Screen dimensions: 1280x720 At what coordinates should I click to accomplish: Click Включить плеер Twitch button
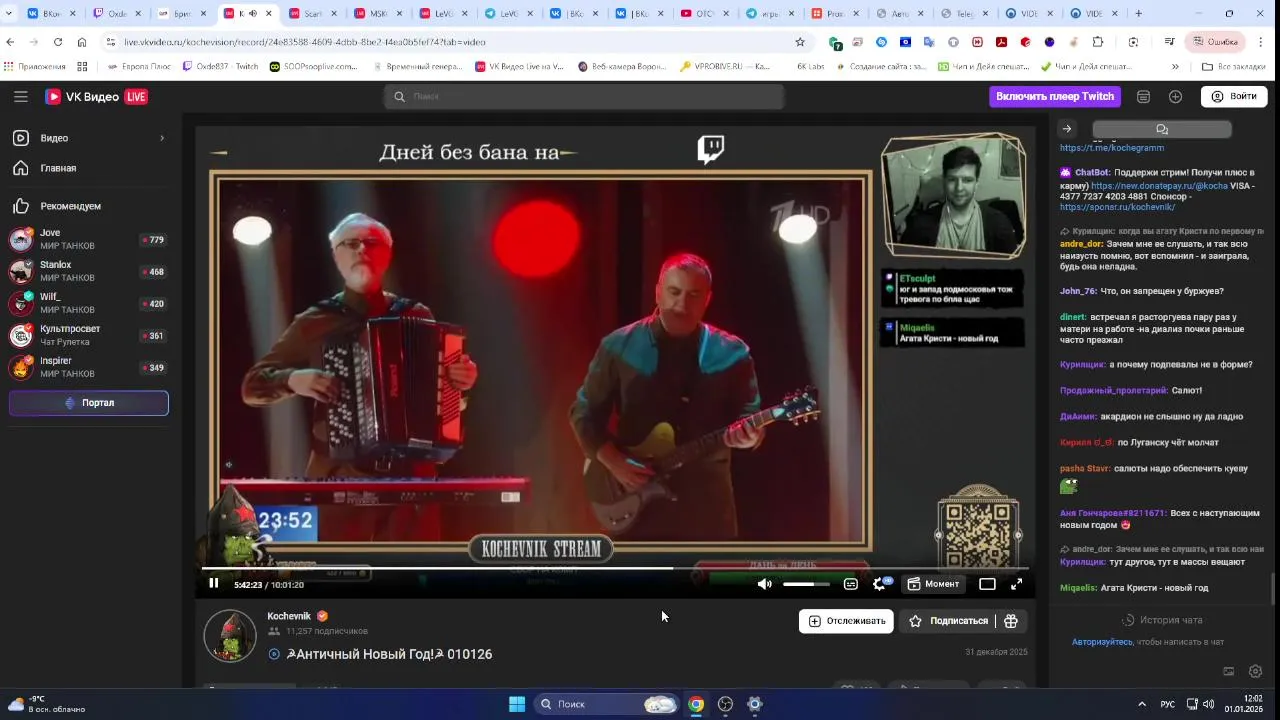point(1055,96)
